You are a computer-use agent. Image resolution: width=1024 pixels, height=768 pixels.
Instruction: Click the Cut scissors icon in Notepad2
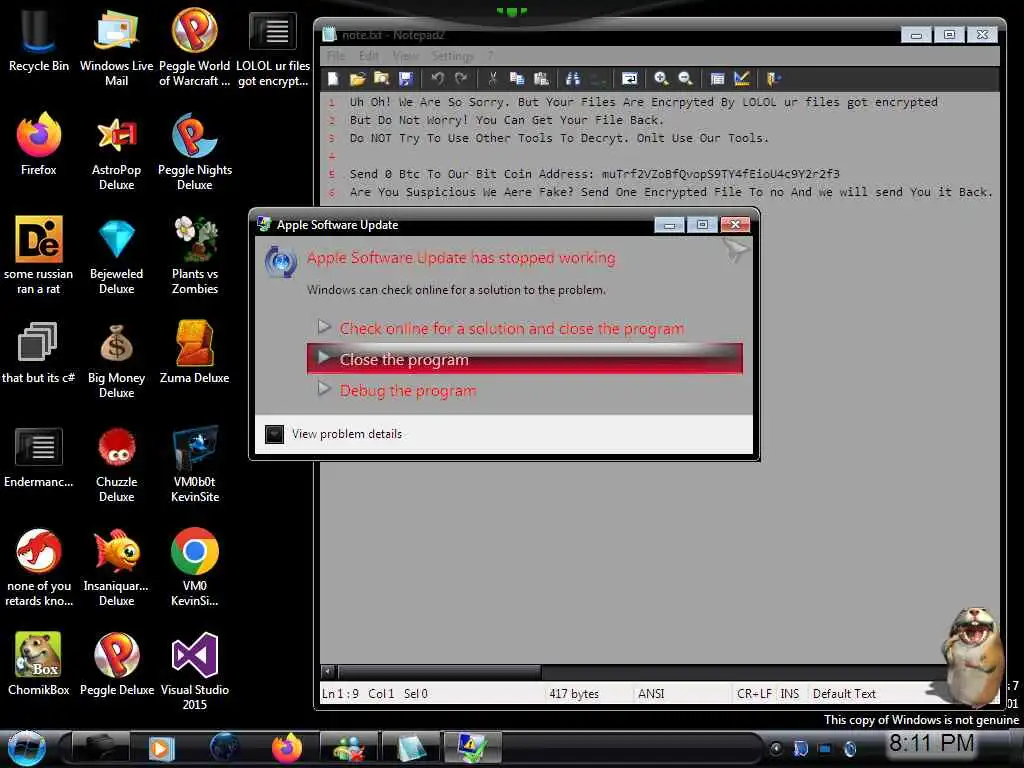[492, 79]
